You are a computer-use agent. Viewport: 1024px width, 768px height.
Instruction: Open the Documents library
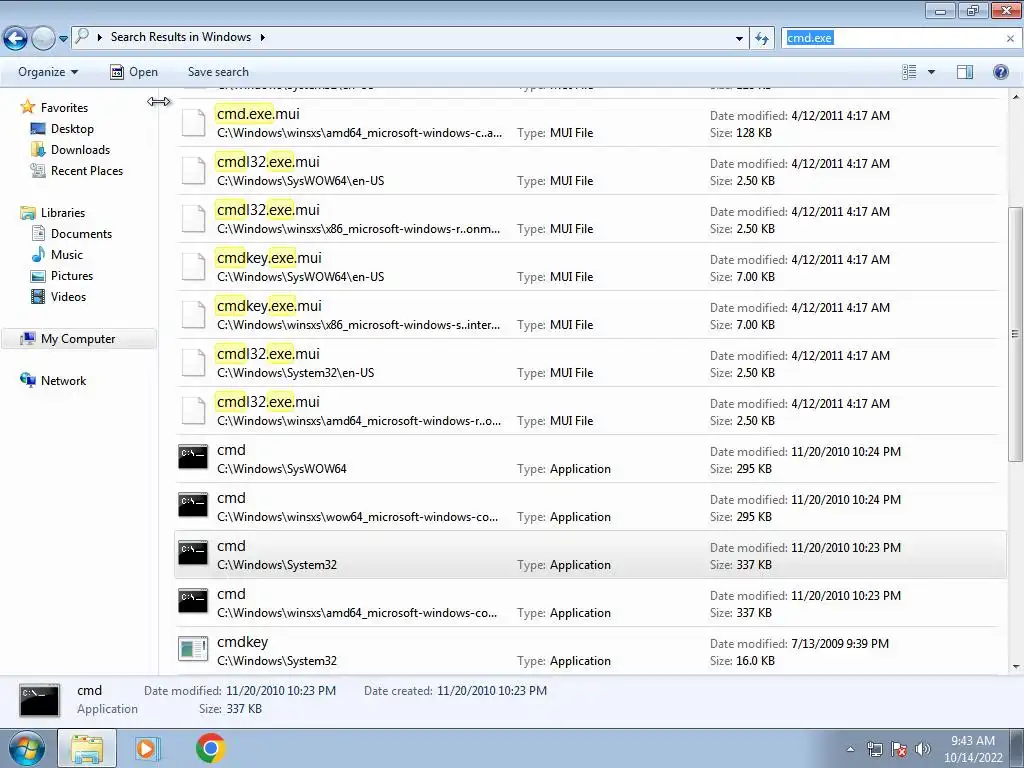click(81, 234)
